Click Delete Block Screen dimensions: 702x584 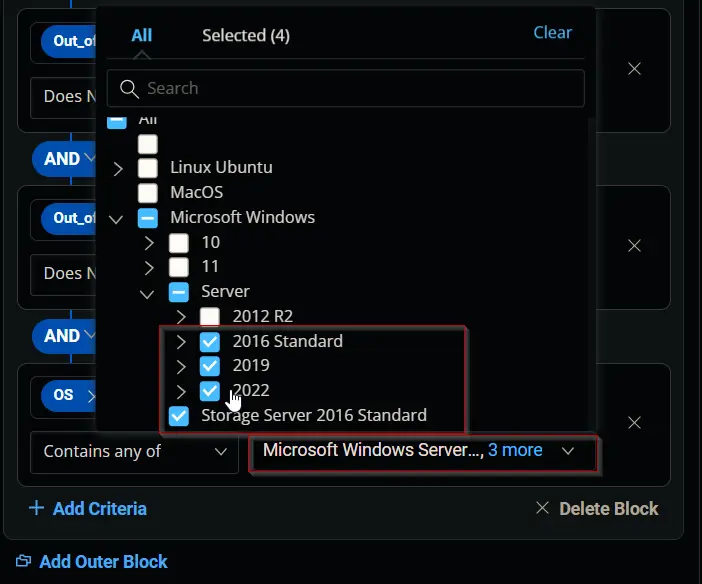tap(597, 509)
